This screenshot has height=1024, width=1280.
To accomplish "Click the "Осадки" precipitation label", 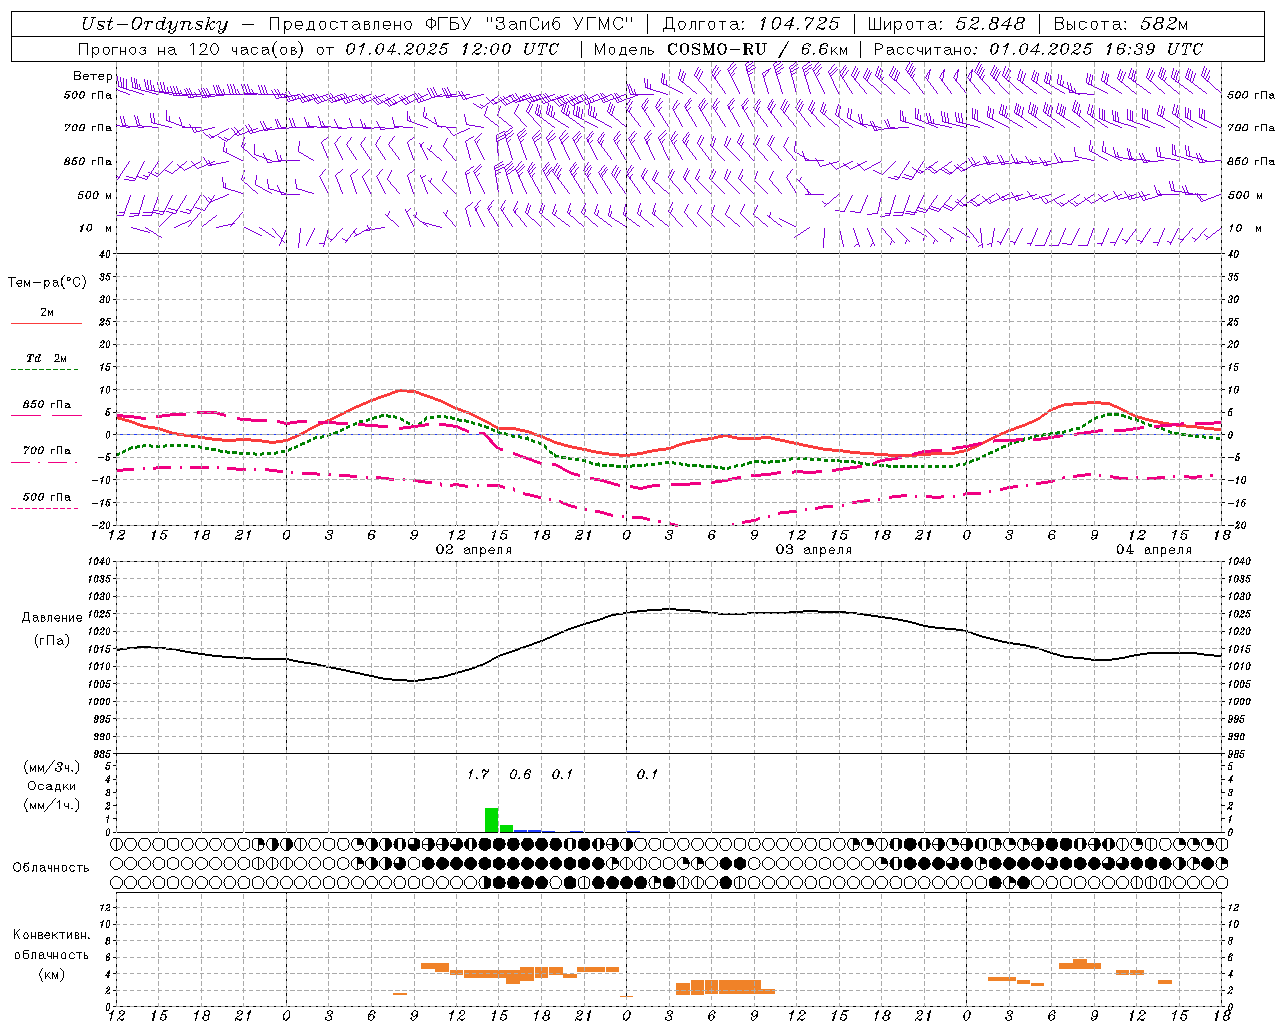I will [52, 786].
